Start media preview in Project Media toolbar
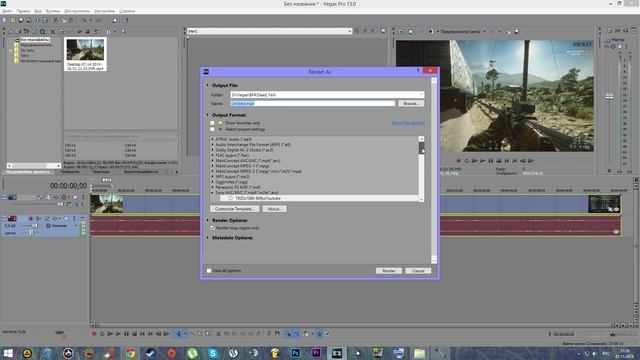The image size is (640, 360). tap(80, 31)
